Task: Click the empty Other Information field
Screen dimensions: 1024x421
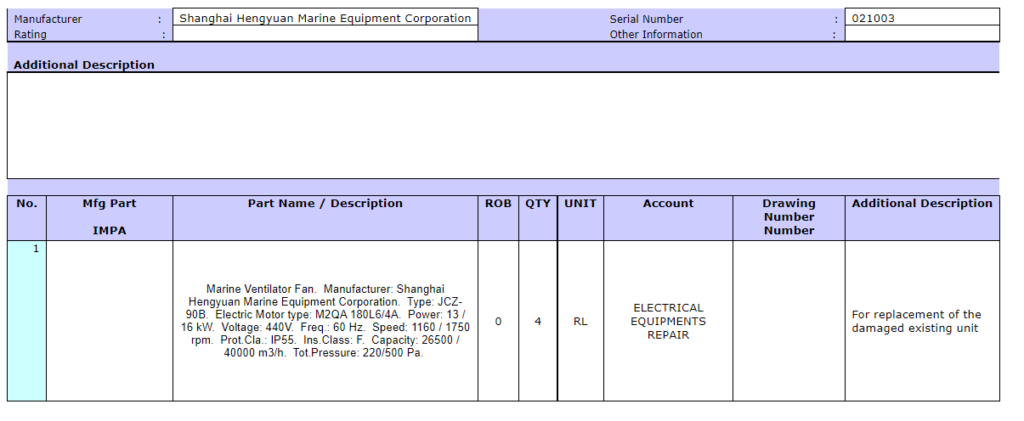Action: (x=921, y=34)
